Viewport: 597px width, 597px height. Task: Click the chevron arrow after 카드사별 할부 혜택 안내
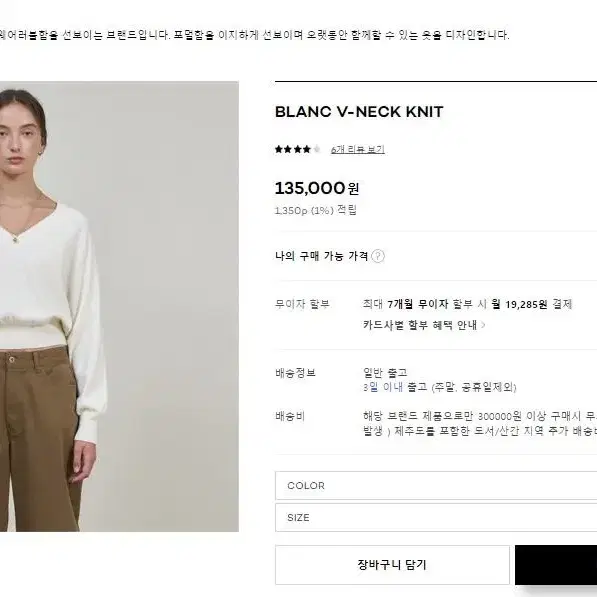click(x=483, y=325)
